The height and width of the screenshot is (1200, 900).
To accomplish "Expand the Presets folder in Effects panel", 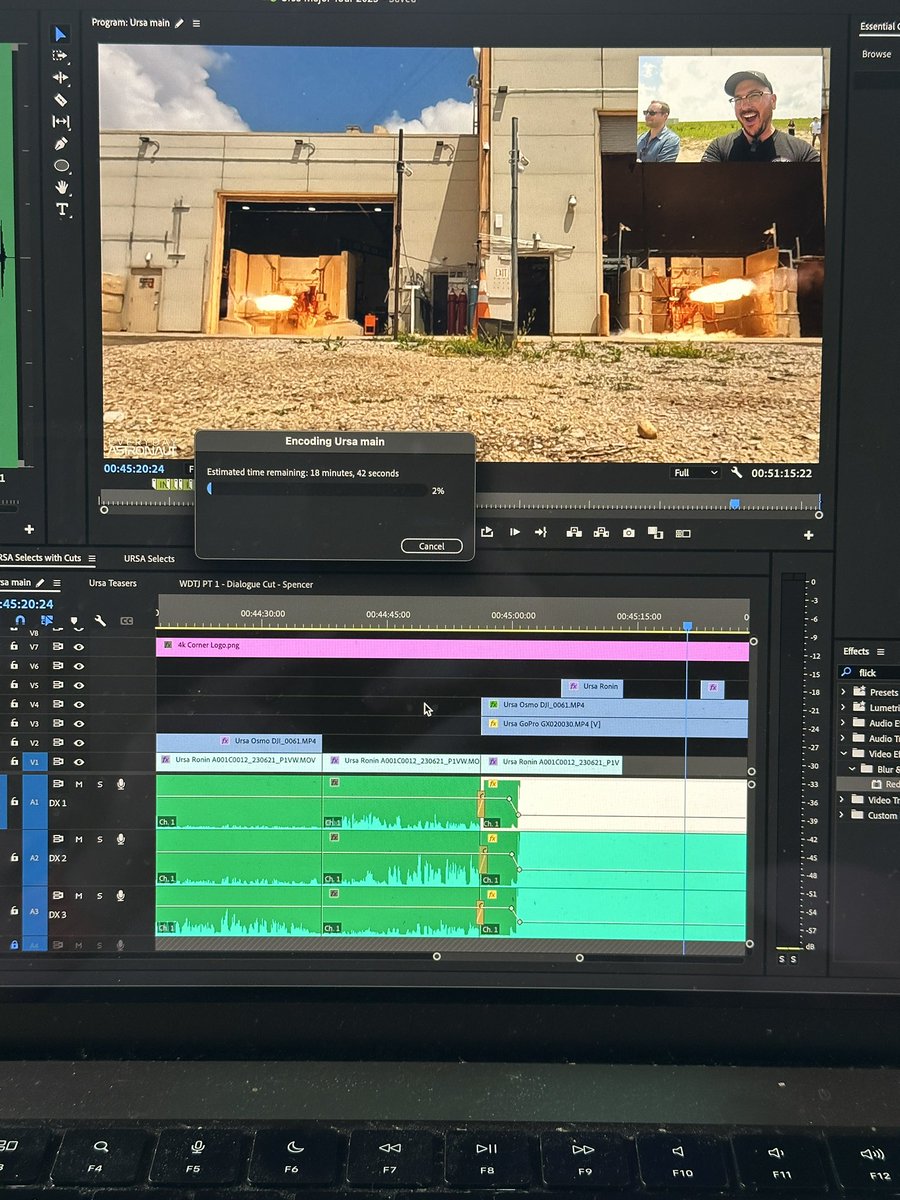I will [x=843, y=692].
